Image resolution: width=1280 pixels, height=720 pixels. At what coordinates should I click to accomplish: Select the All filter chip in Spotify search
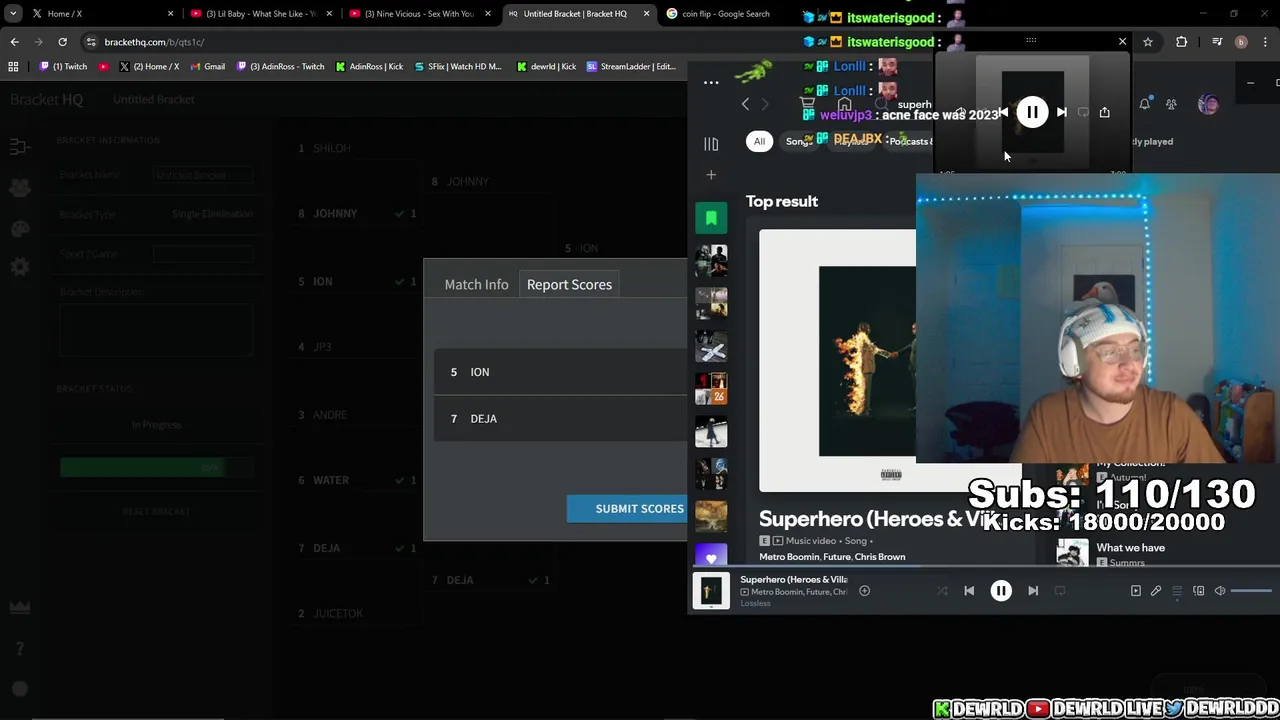pyautogui.click(x=759, y=141)
